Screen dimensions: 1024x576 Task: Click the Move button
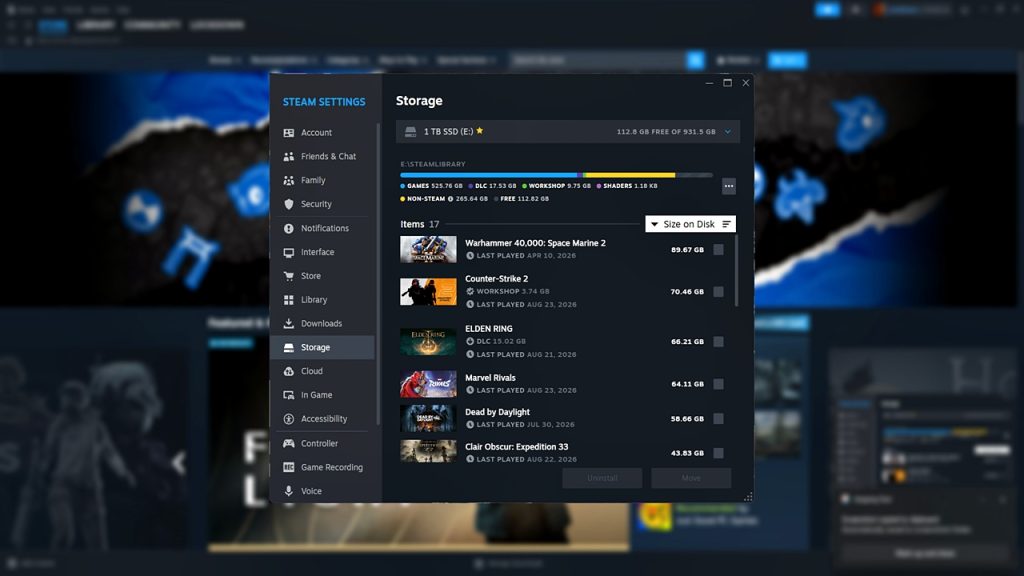(691, 478)
